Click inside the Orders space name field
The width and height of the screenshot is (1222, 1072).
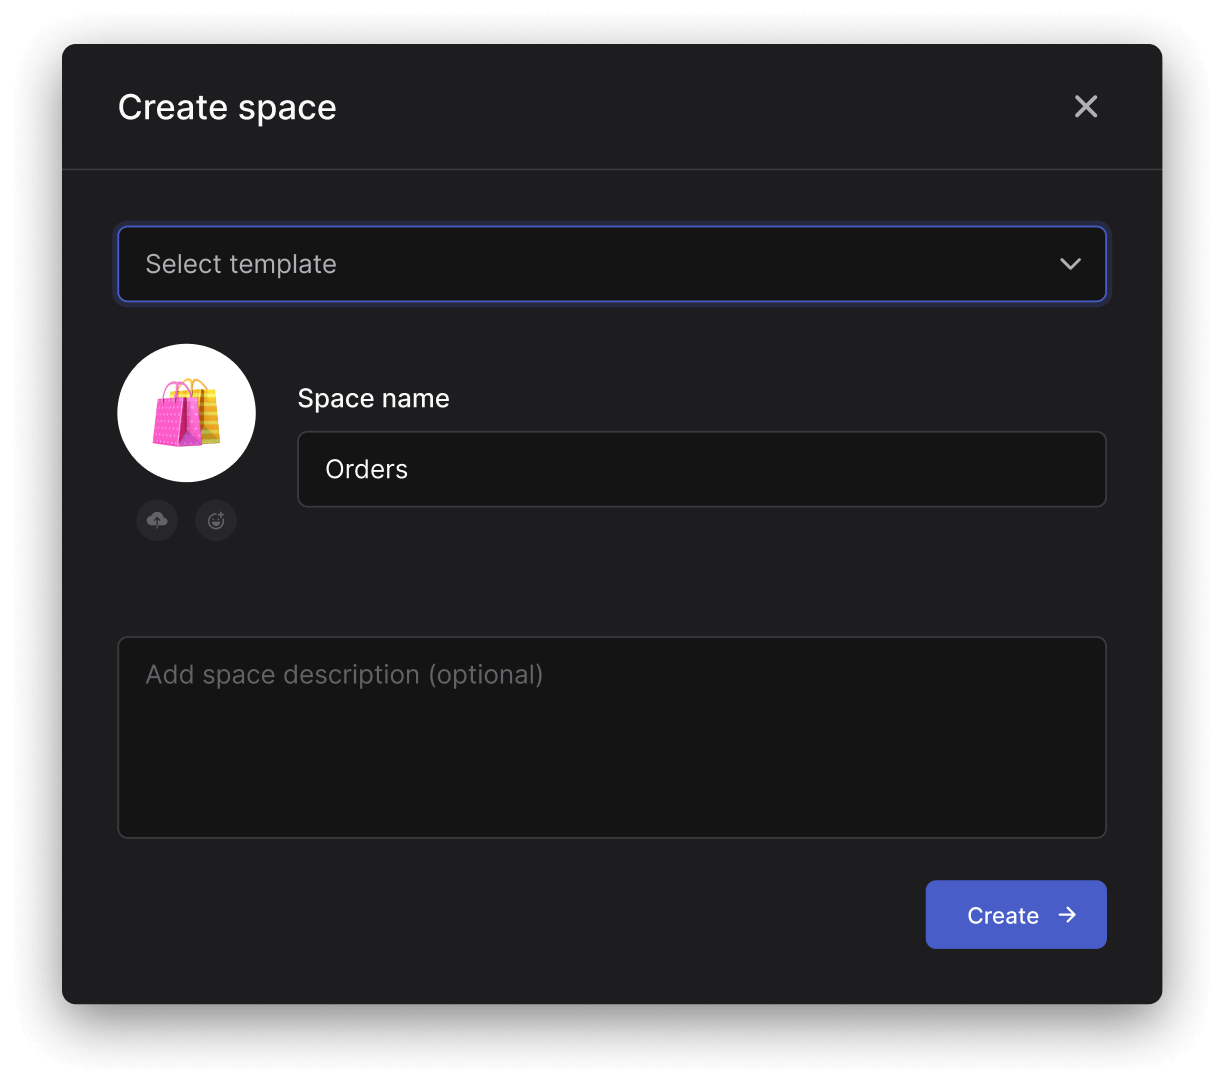click(x=700, y=469)
